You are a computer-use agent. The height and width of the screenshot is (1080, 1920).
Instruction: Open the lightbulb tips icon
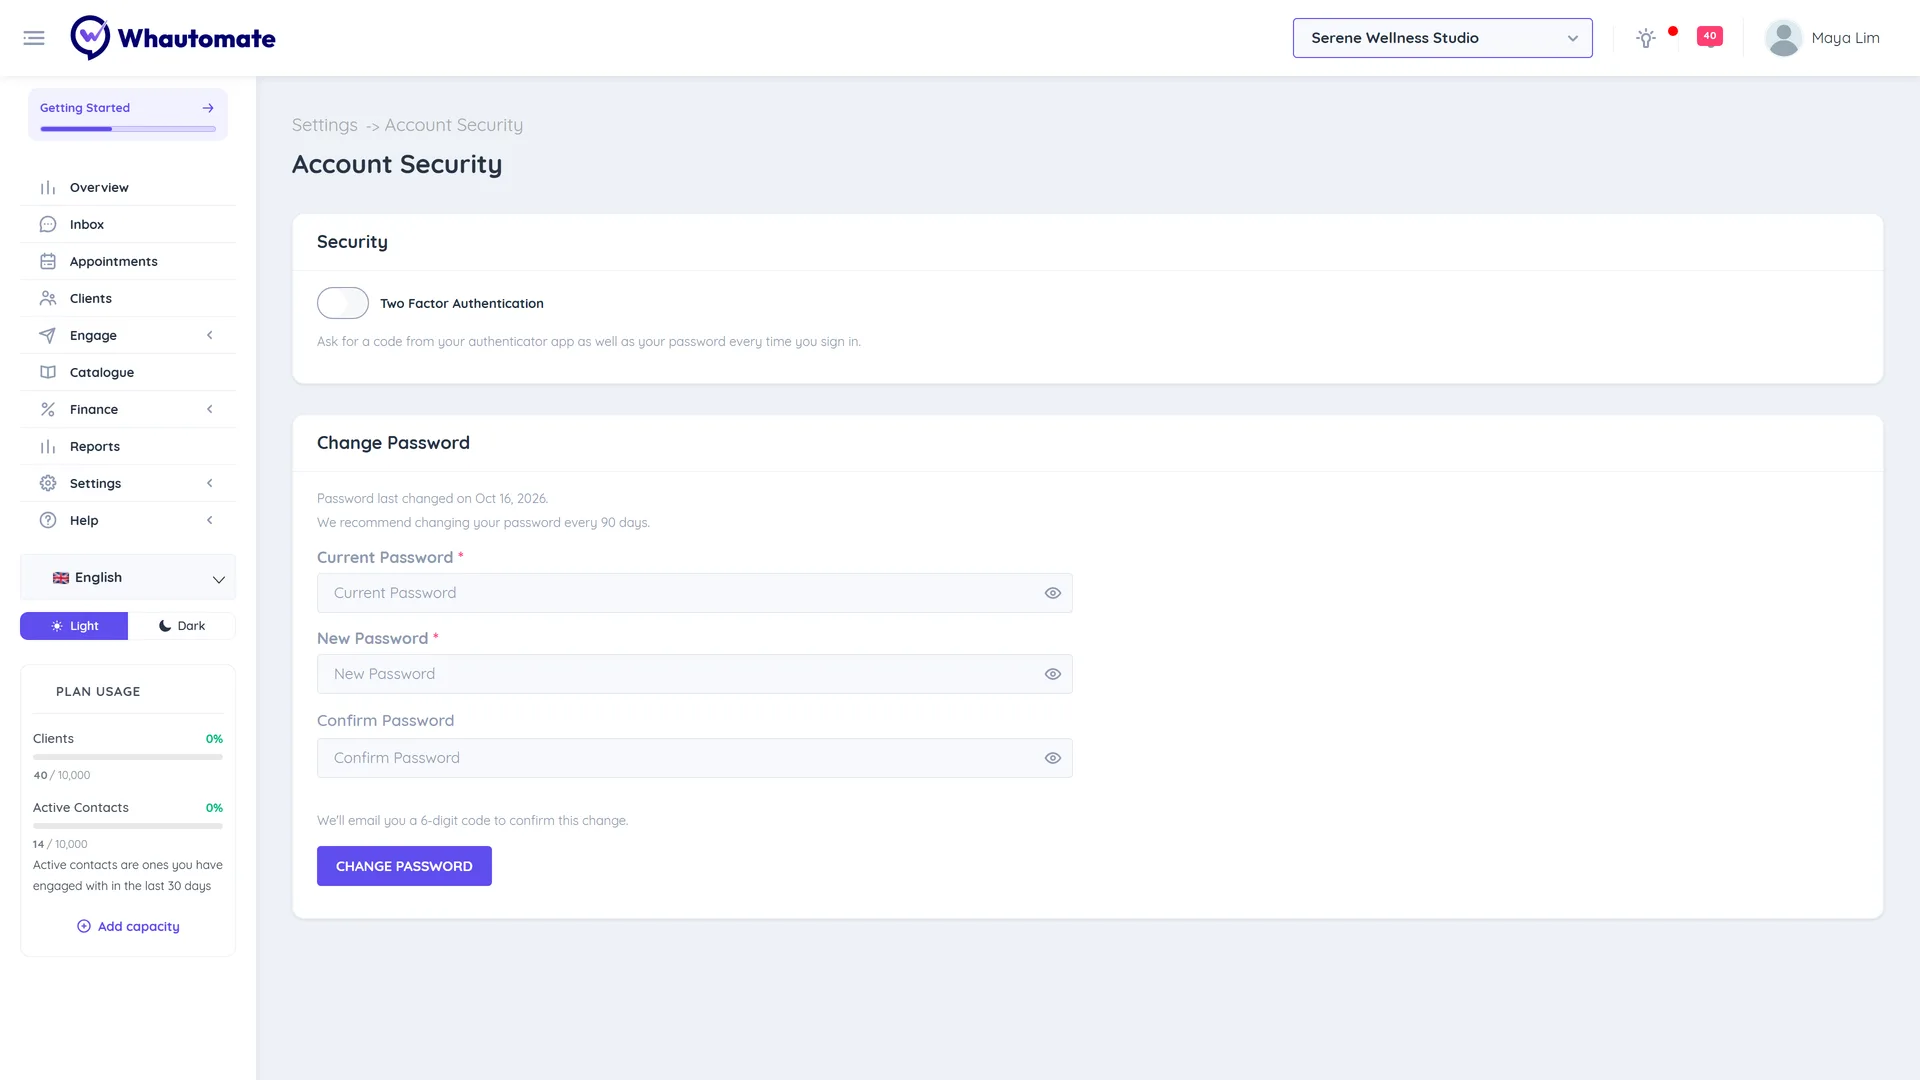pos(1646,38)
